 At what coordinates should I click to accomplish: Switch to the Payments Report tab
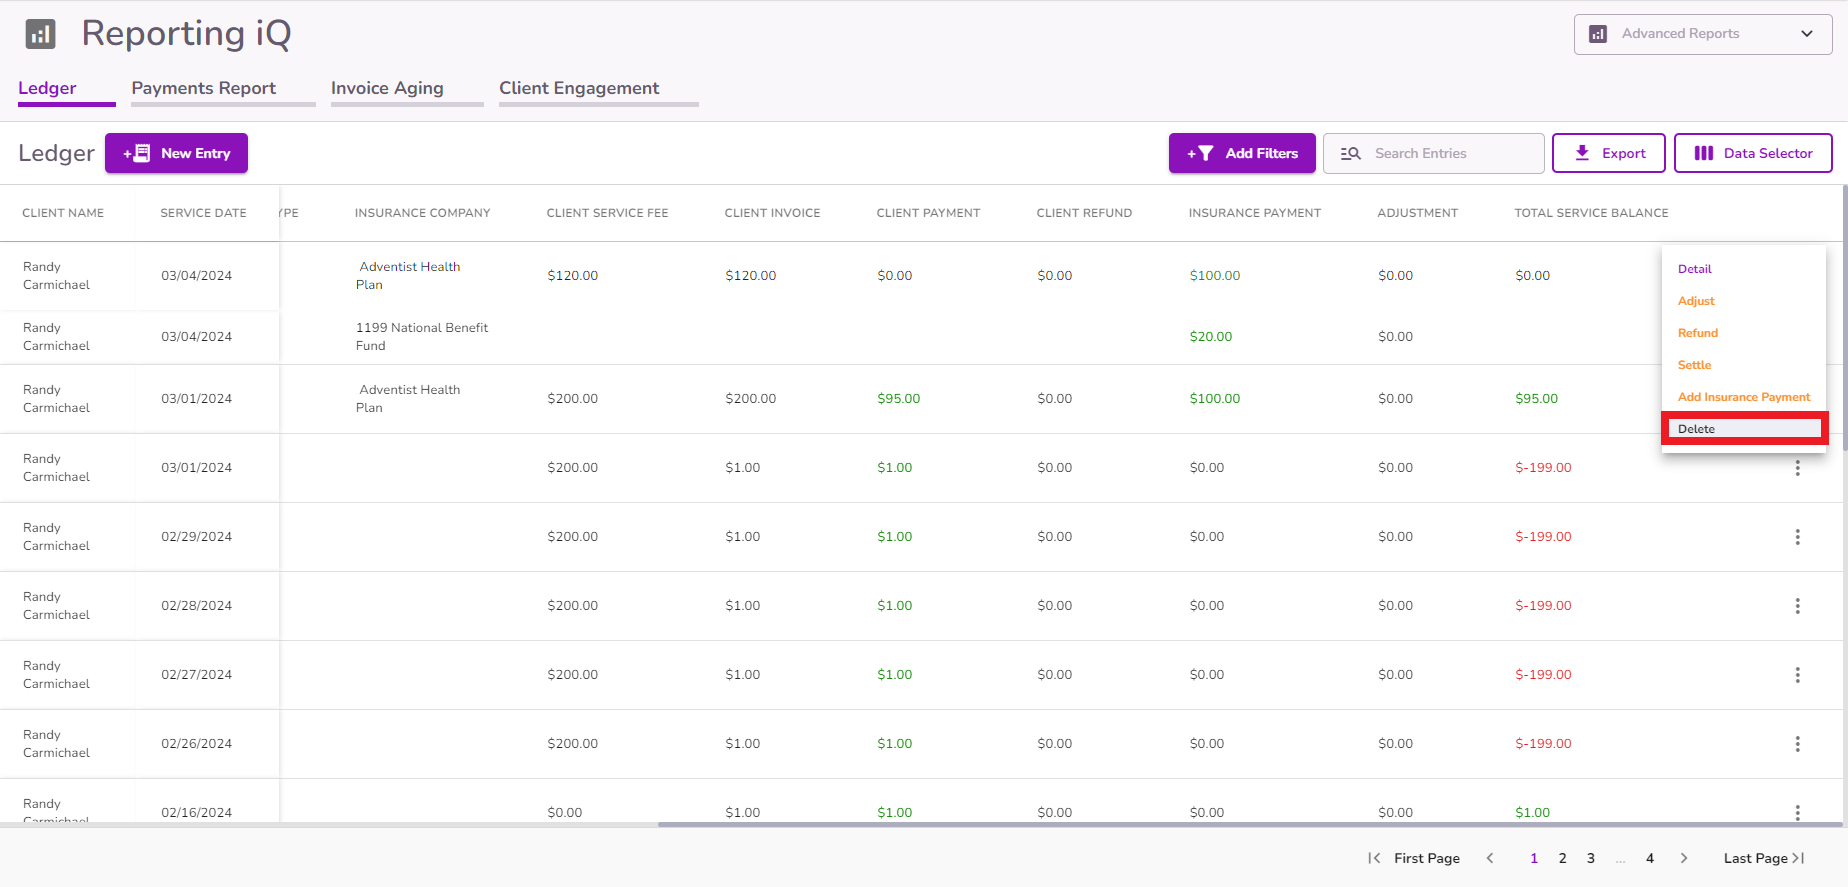[x=204, y=88]
